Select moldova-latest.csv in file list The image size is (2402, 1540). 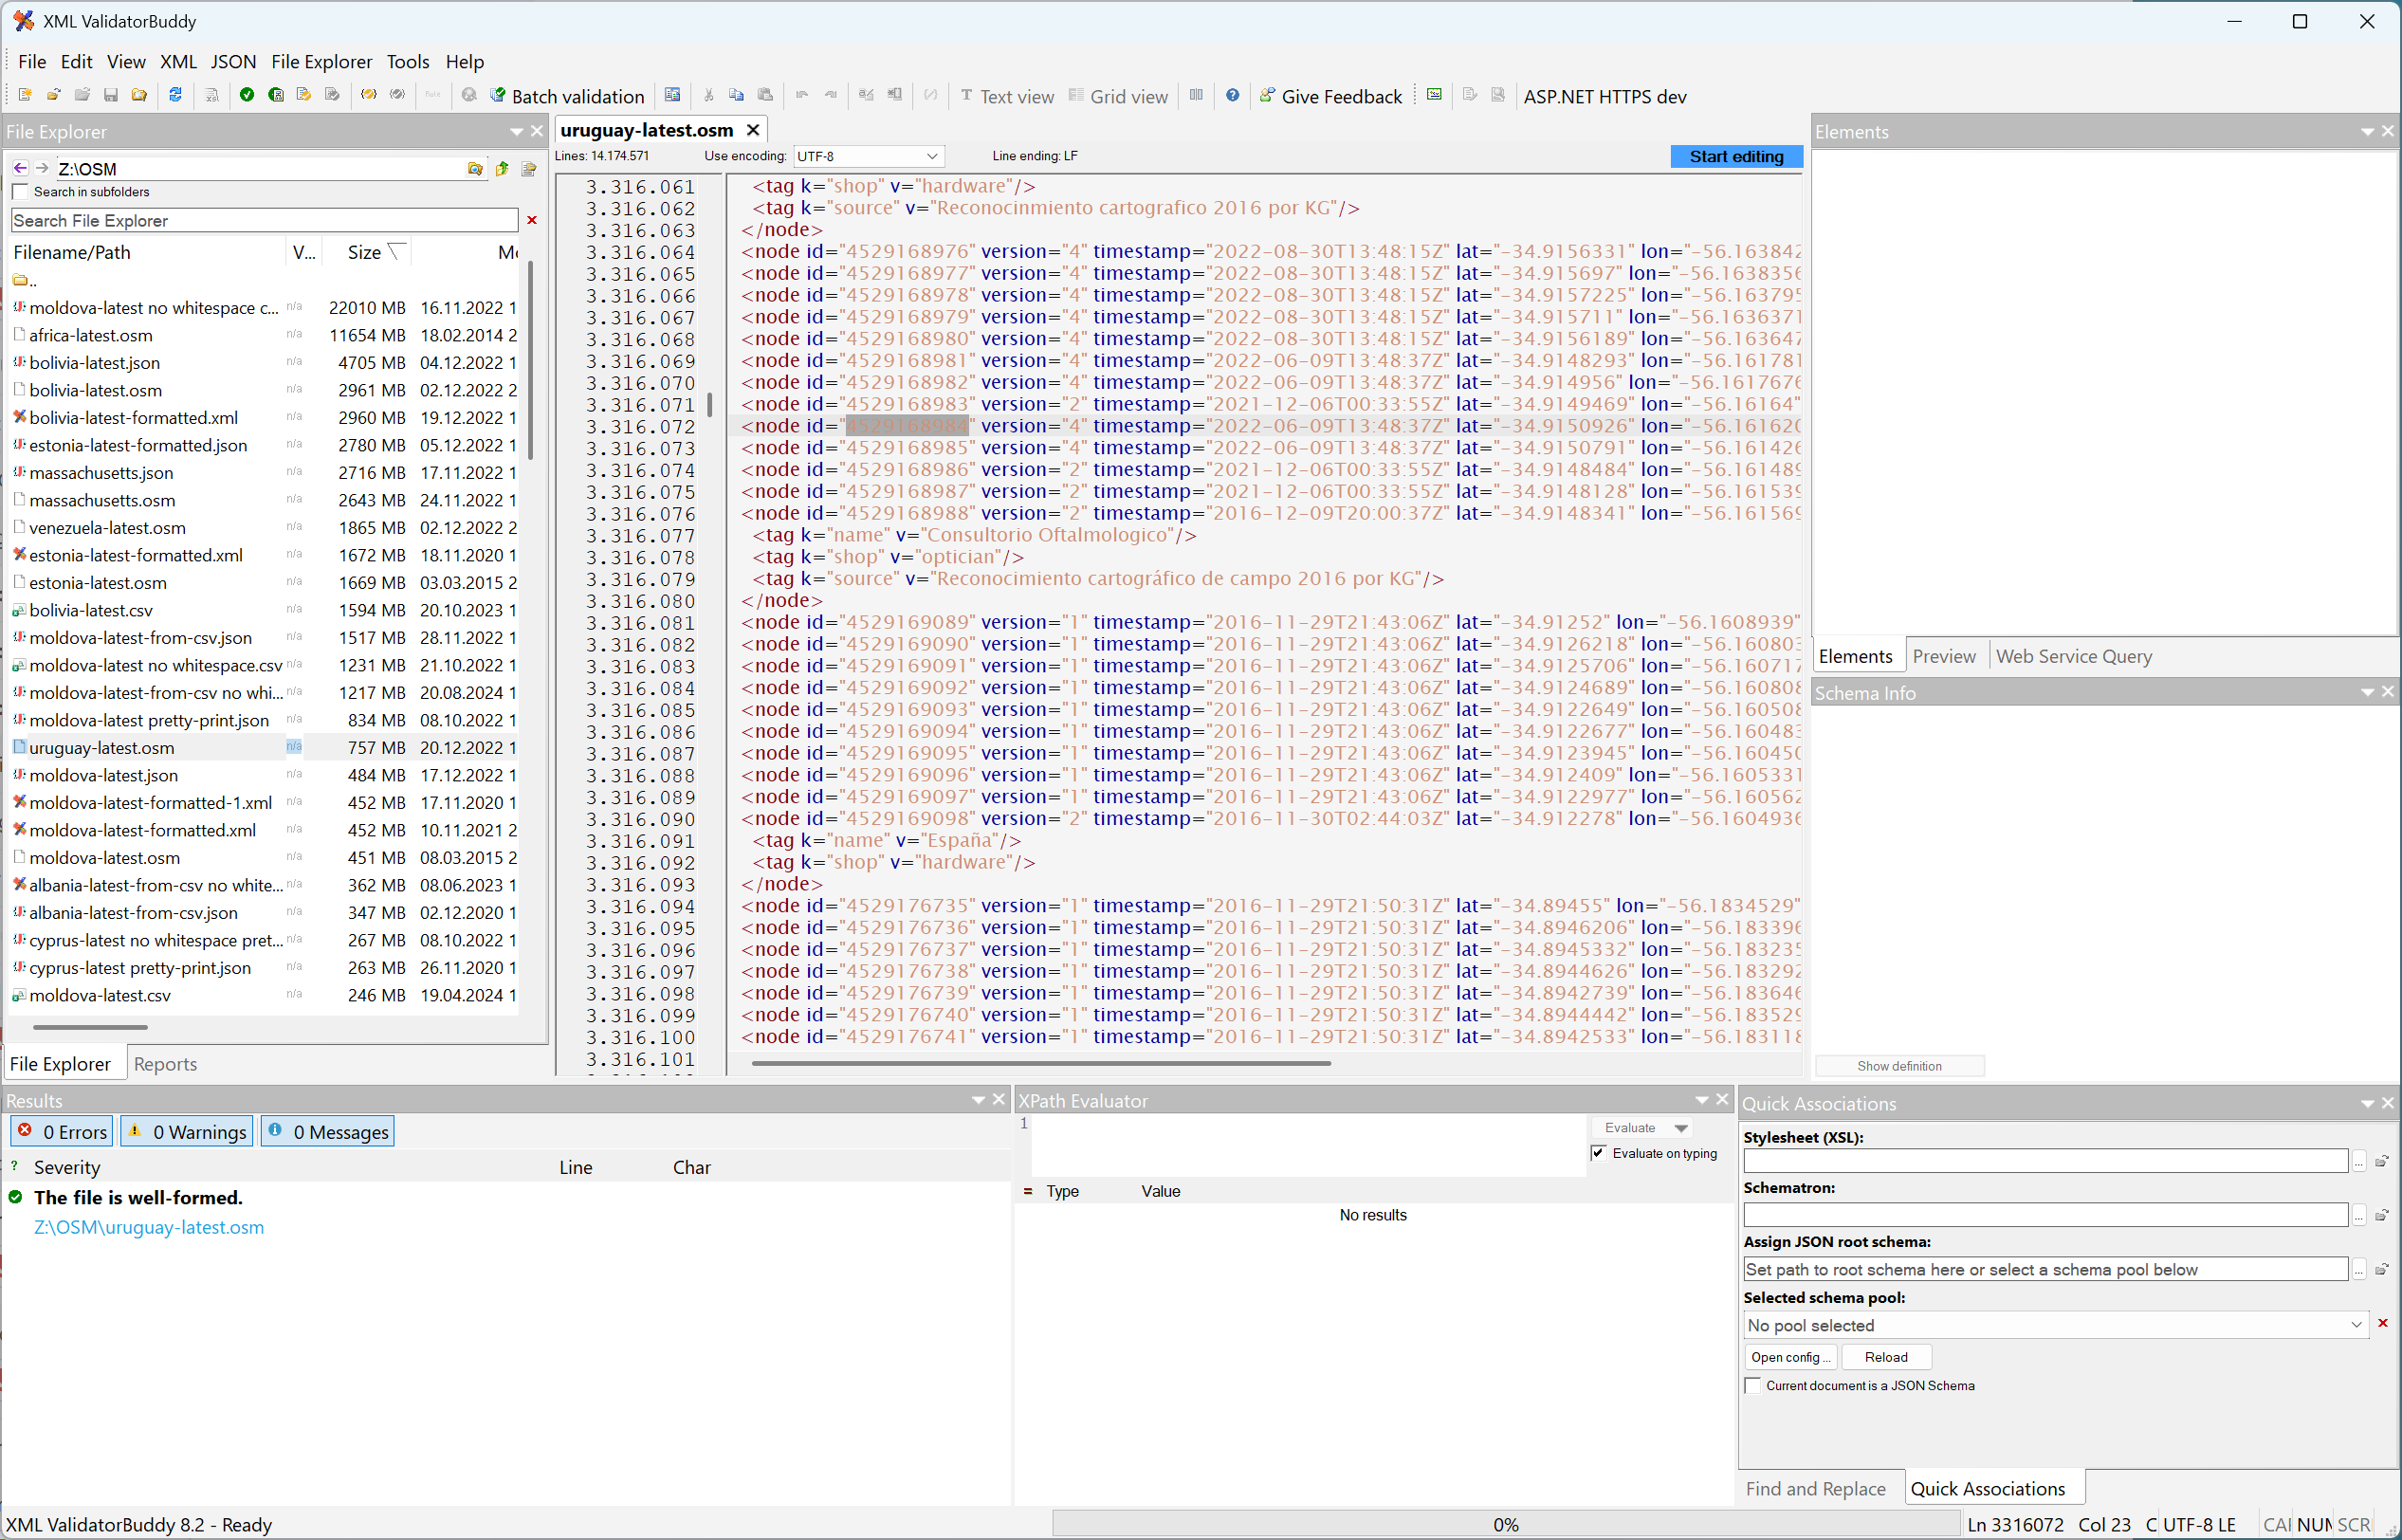pos(99,996)
